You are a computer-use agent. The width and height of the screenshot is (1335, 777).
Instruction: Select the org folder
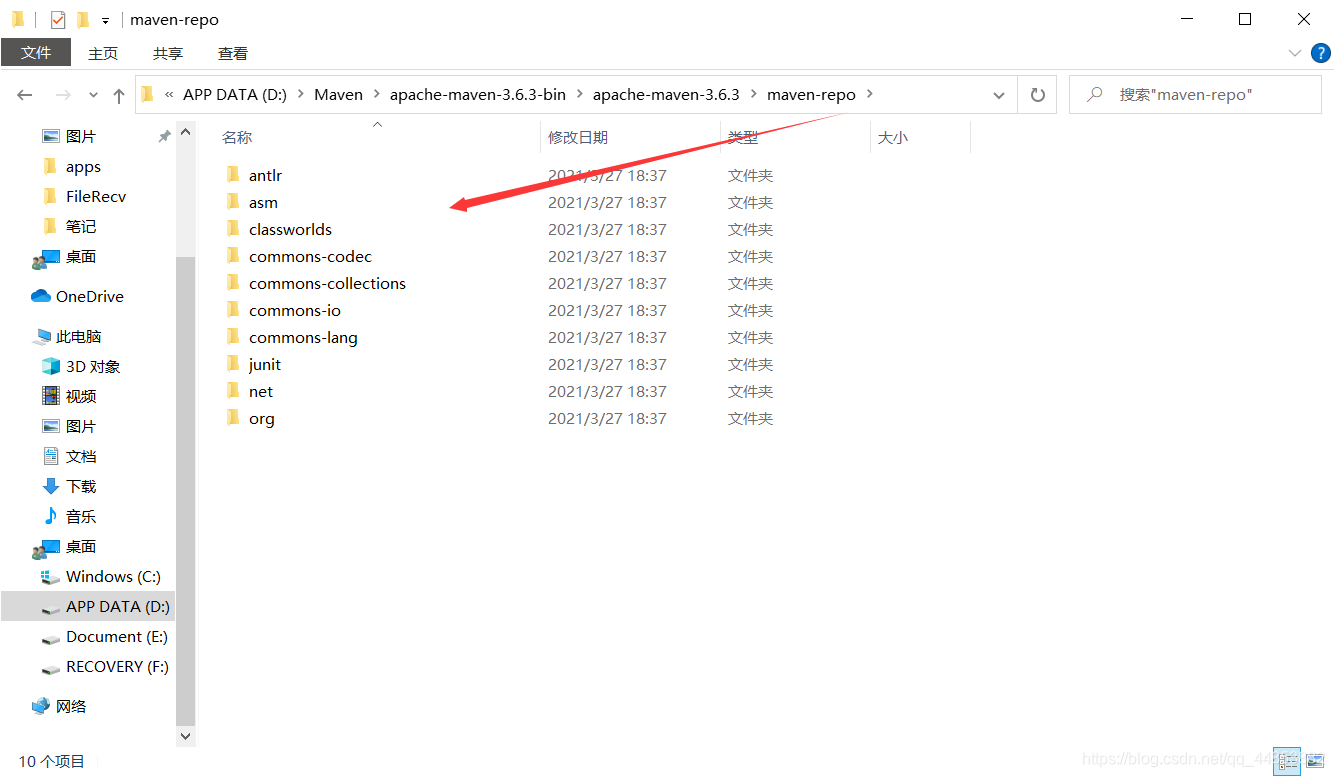click(x=261, y=418)
